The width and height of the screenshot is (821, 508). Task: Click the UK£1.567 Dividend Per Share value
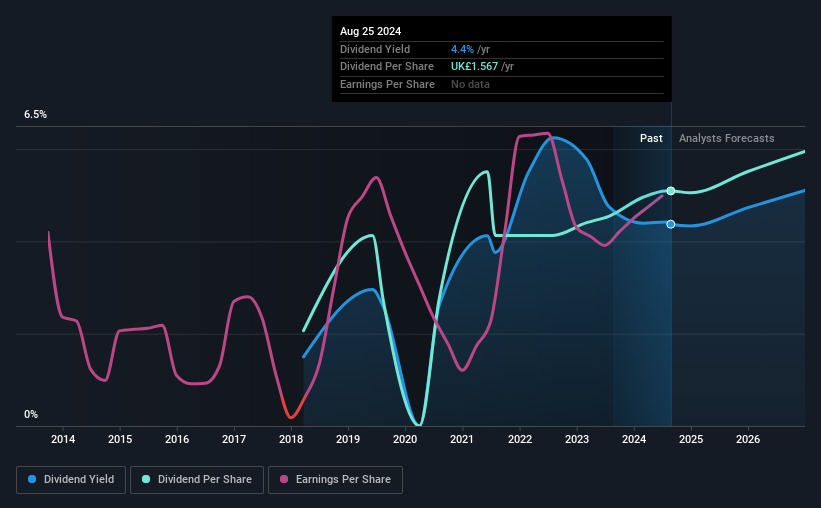tap(474, 67)
